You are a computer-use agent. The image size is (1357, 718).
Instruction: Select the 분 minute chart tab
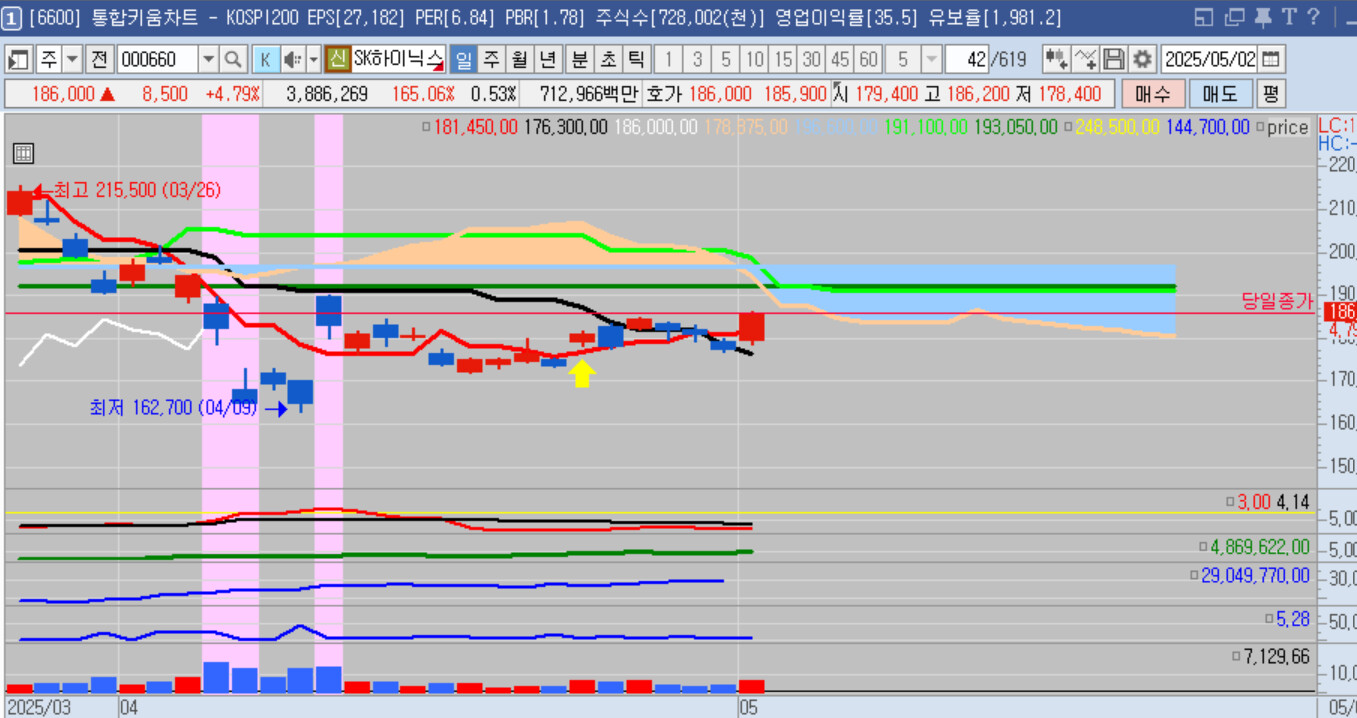click(579, 59)
